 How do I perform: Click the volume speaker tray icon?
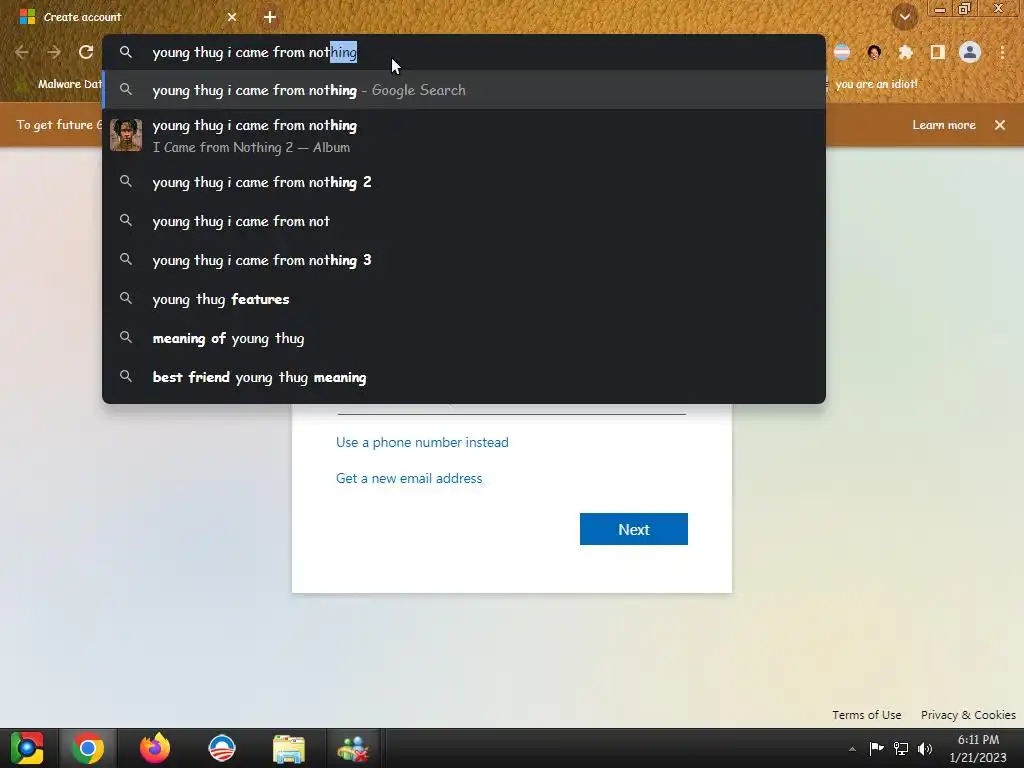(925, 748)
